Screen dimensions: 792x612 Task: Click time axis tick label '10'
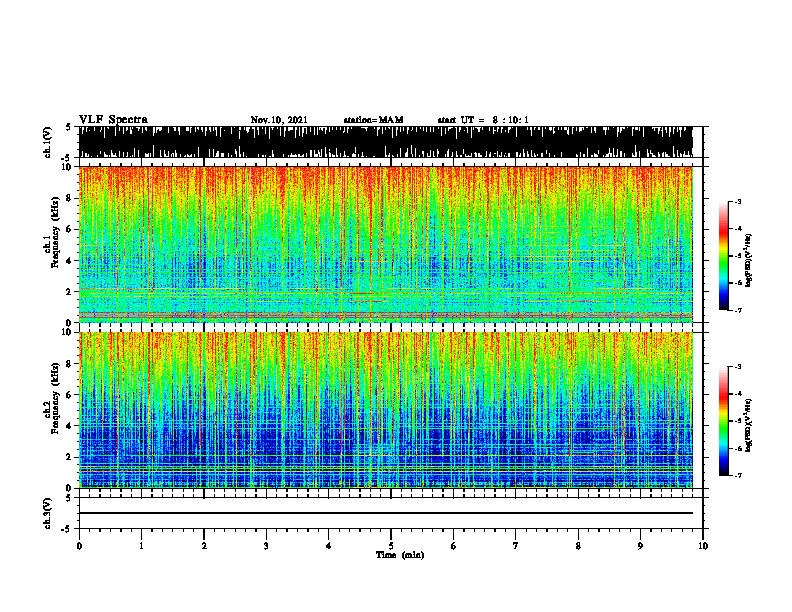[x=703, y=546]
